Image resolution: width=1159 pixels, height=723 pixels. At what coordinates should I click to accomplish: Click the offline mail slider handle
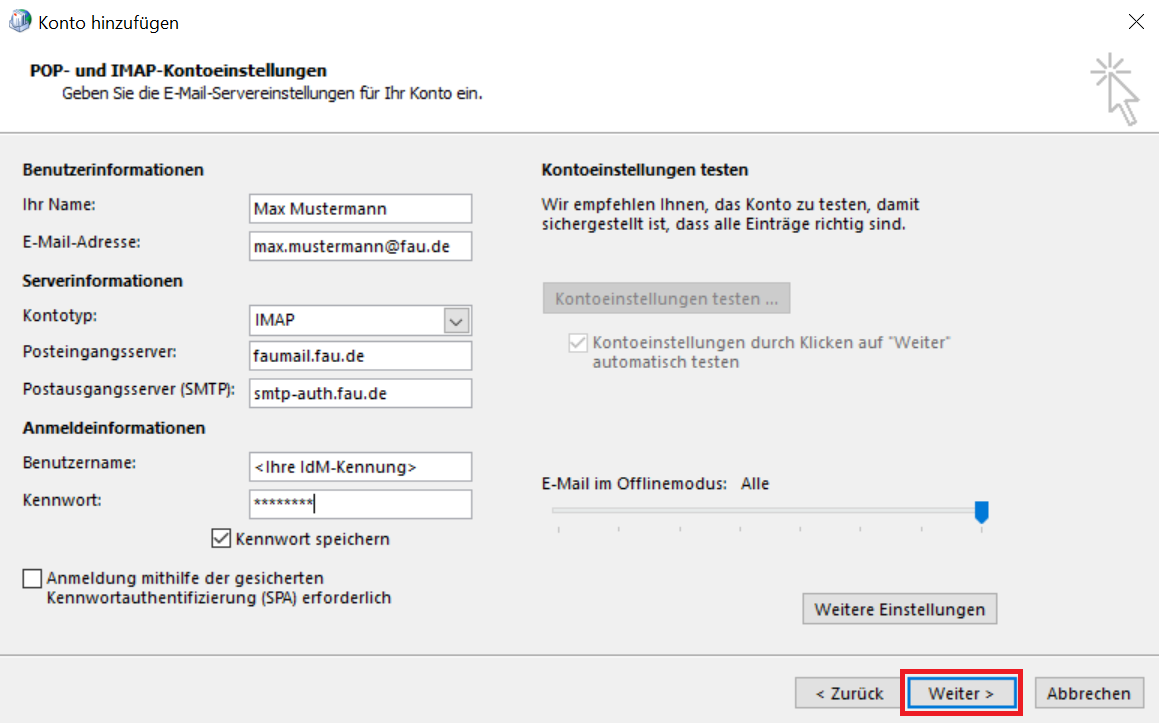pyautogui.click(x=981, y=512)
